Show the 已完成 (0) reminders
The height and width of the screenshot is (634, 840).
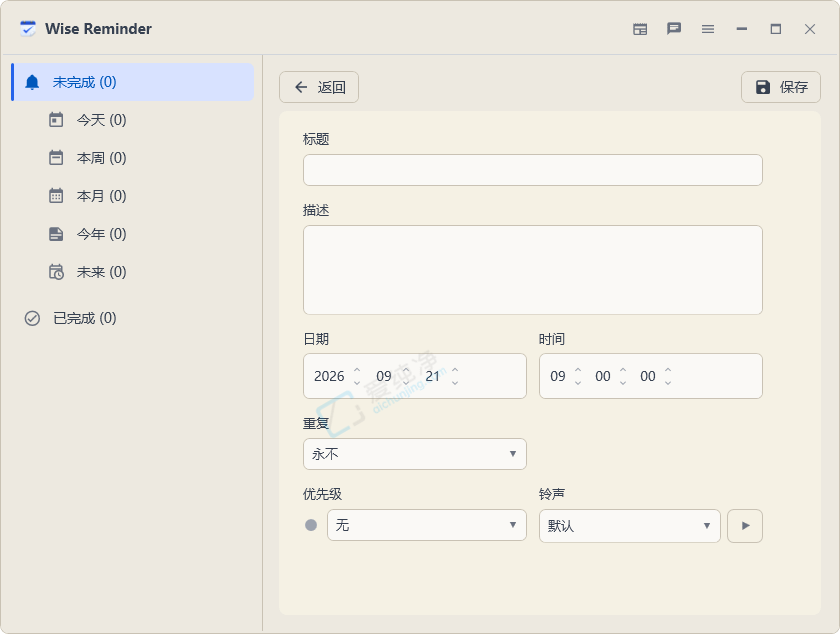132,318
